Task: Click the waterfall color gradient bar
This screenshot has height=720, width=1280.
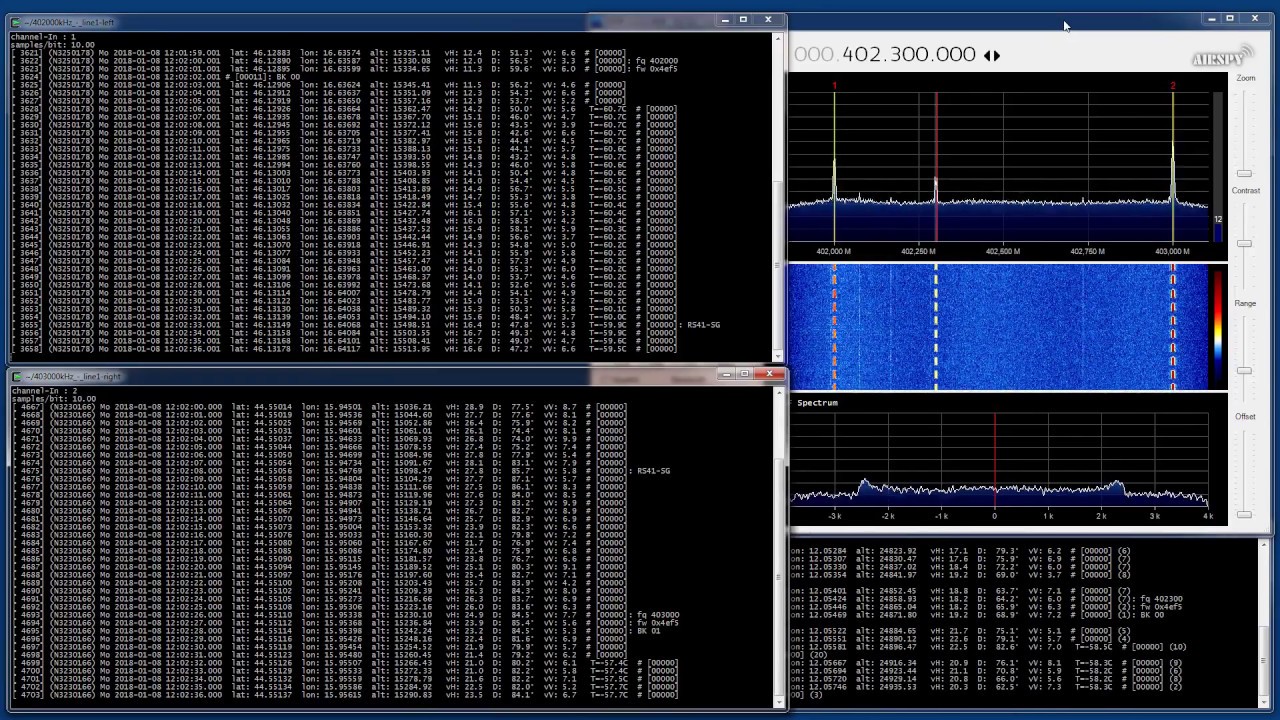Action: point(1217,326)
